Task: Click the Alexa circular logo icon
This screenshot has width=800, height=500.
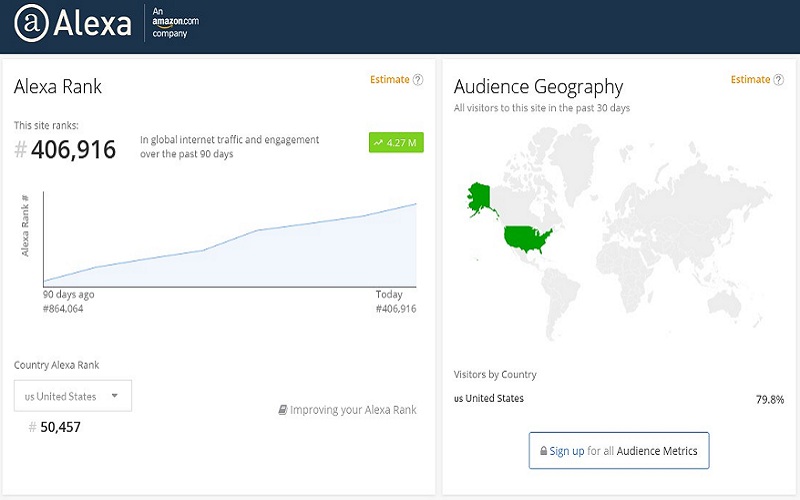Action: [32, 25]
